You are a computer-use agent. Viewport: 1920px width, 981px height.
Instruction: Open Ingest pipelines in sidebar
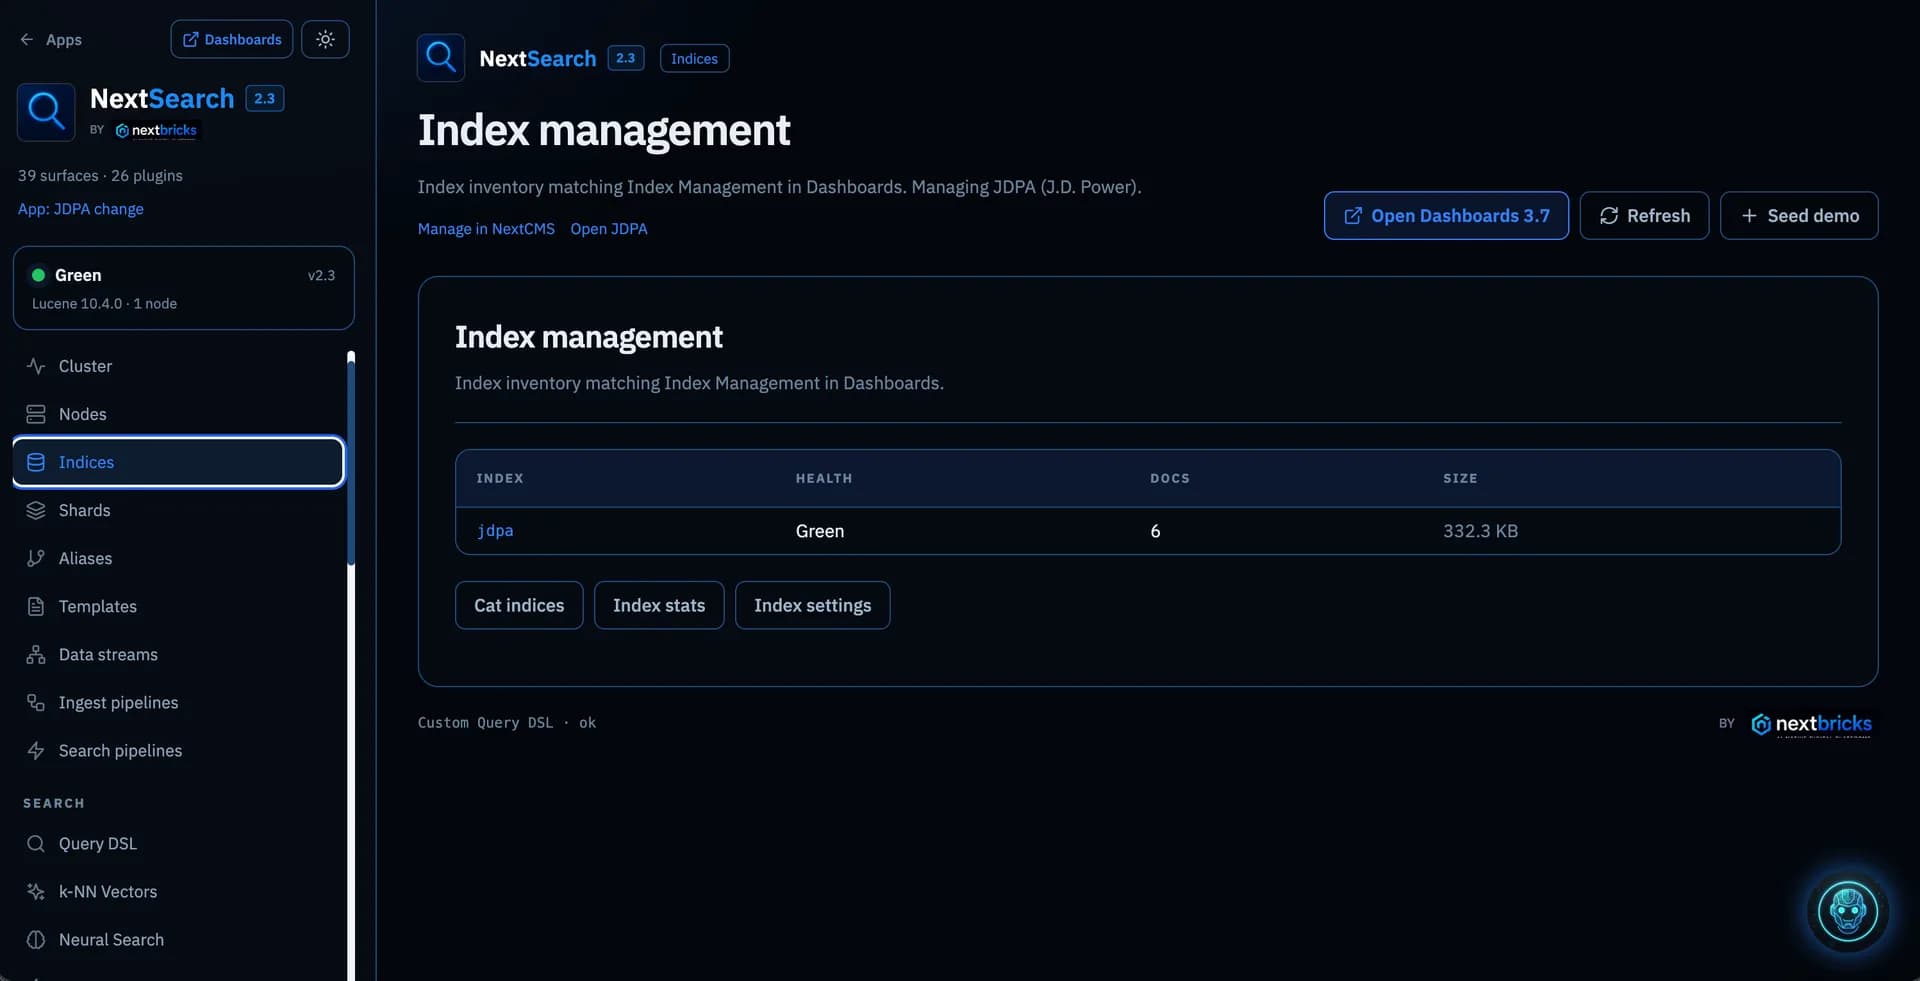pos(179,702)
